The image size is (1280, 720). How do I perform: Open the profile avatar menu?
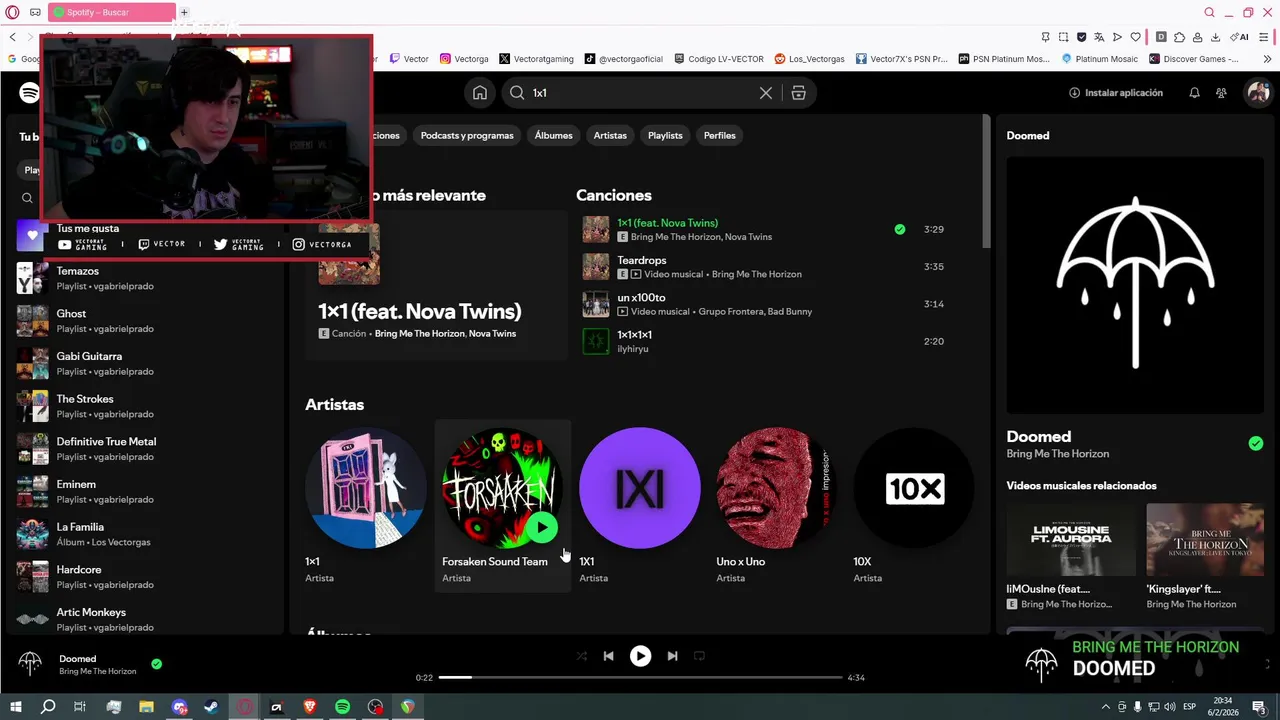[x=1257, y=93]
